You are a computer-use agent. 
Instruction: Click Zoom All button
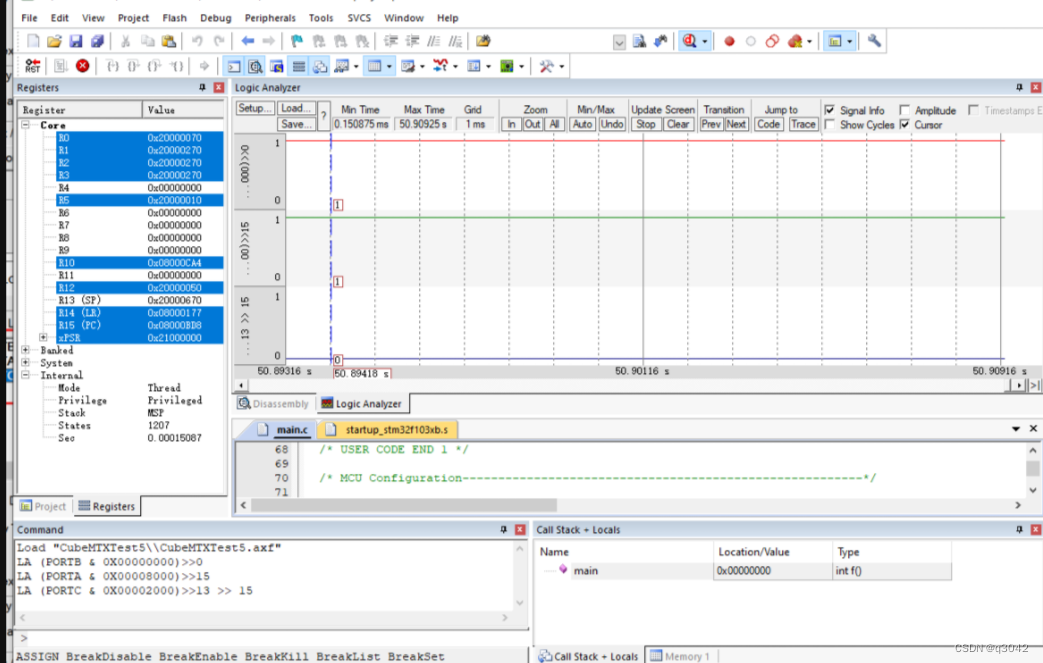coord(554,124)
